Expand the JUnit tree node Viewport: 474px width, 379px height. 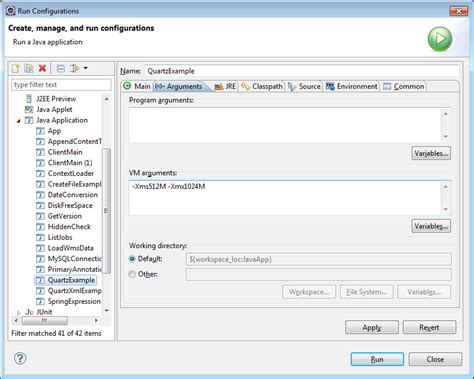[x=18, y=313]
